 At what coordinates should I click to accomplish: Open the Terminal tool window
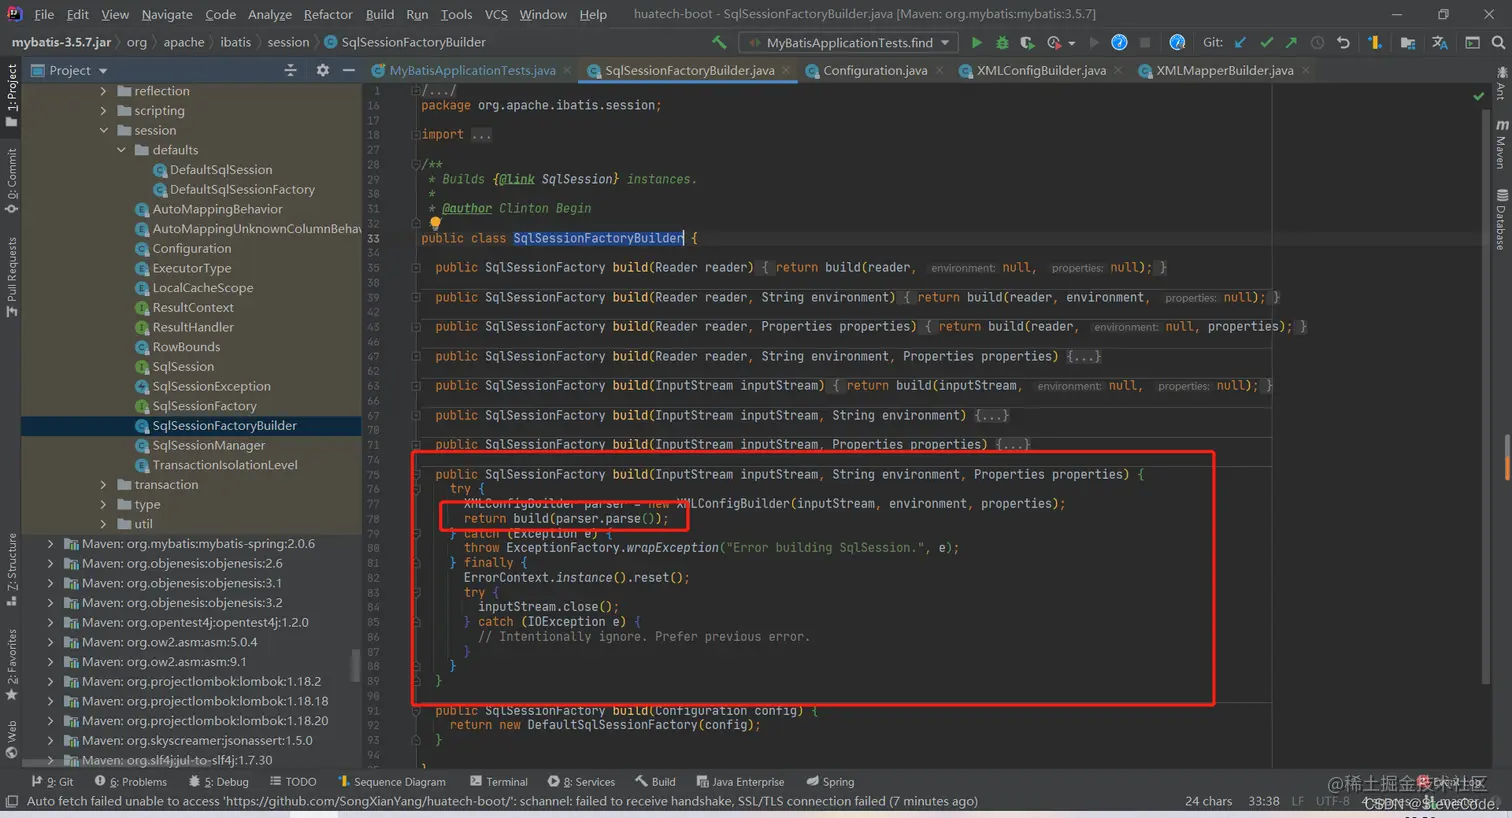[x=498, y=782]
